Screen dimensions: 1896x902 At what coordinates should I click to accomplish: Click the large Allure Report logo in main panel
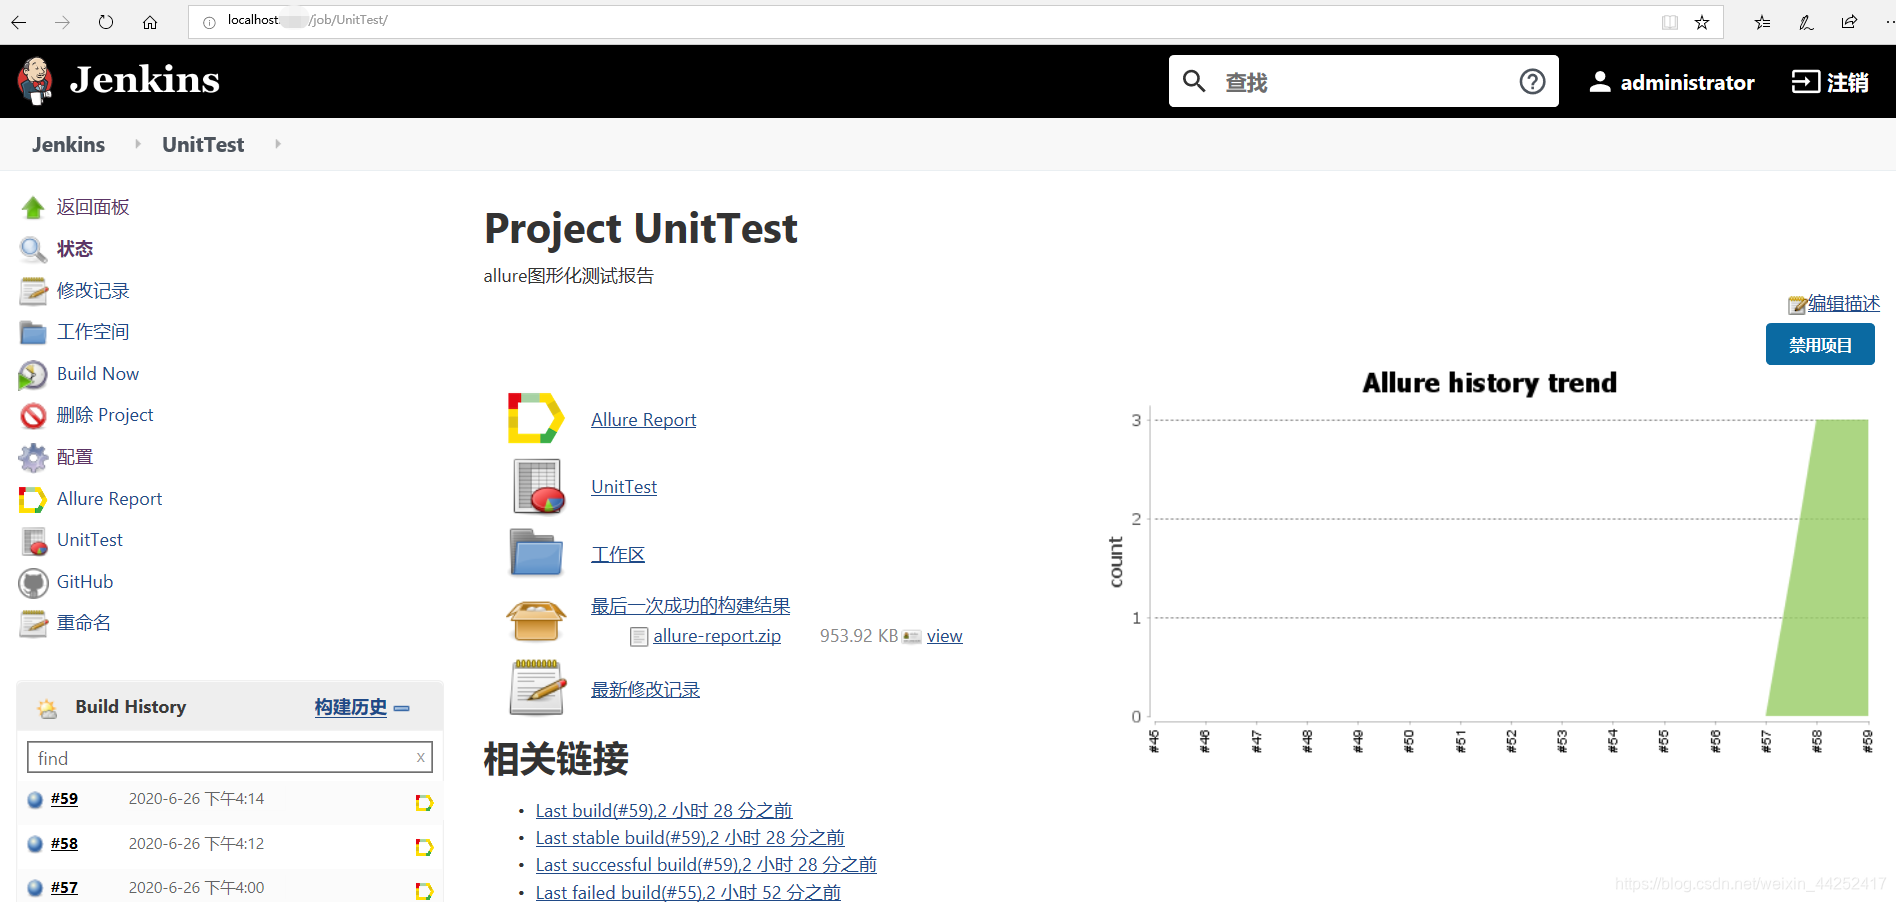(536, 418)
